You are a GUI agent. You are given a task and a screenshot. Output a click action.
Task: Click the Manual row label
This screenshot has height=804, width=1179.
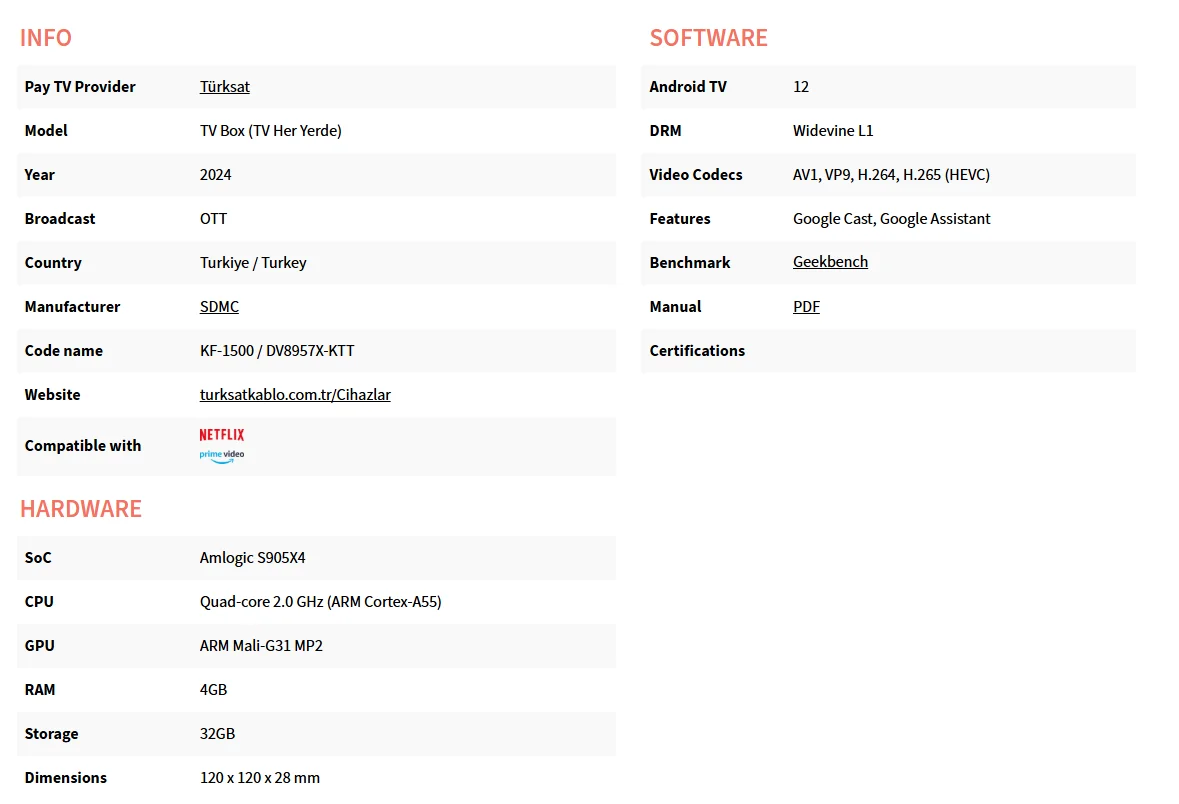pyautogui.click(x=675, y=307)
